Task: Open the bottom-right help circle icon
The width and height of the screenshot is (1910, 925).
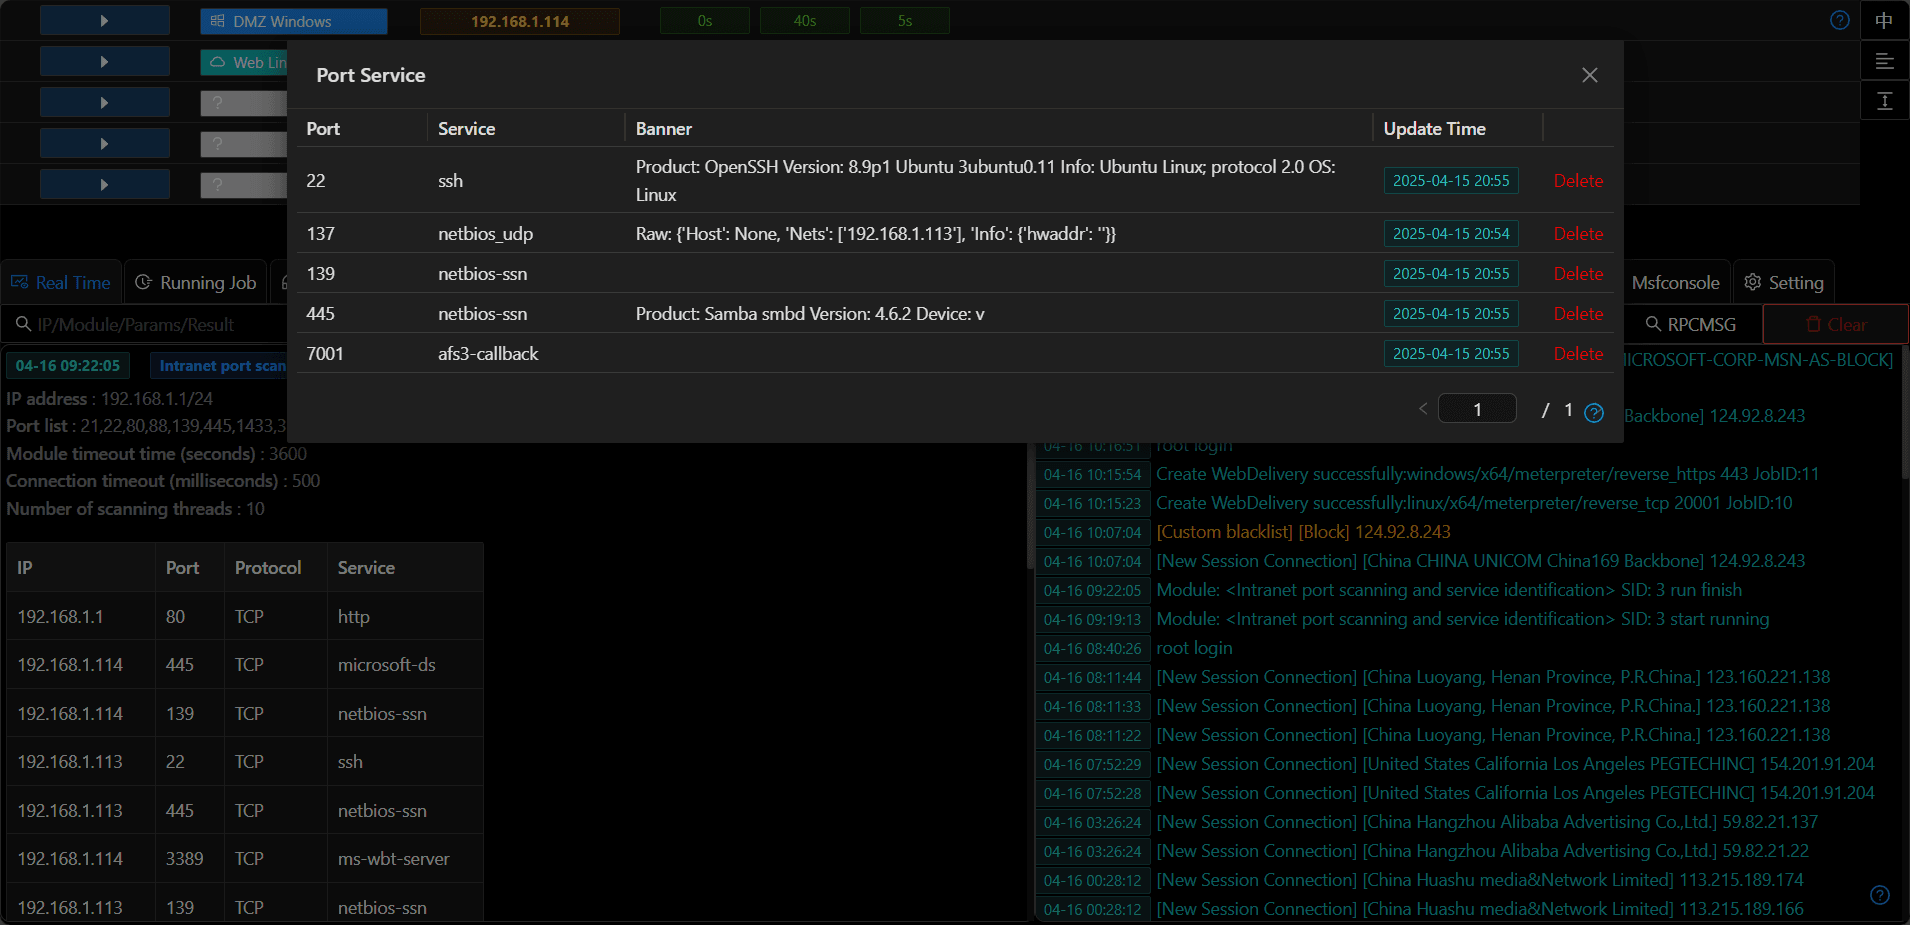Action: click(x=1880, y=895)
